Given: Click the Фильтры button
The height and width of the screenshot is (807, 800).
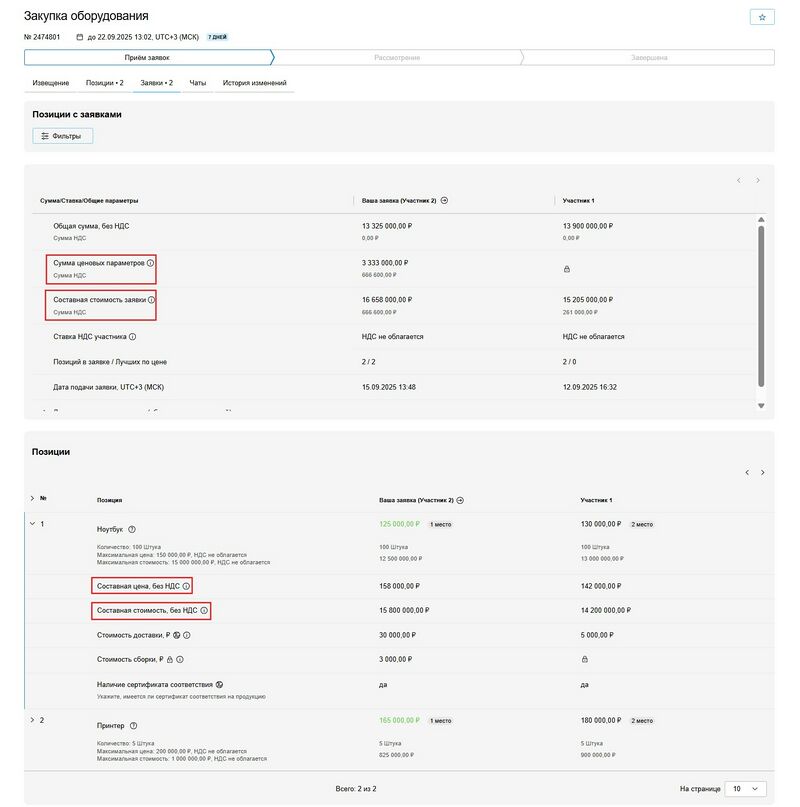Looking at the screenshot, I should pos(62,135).
